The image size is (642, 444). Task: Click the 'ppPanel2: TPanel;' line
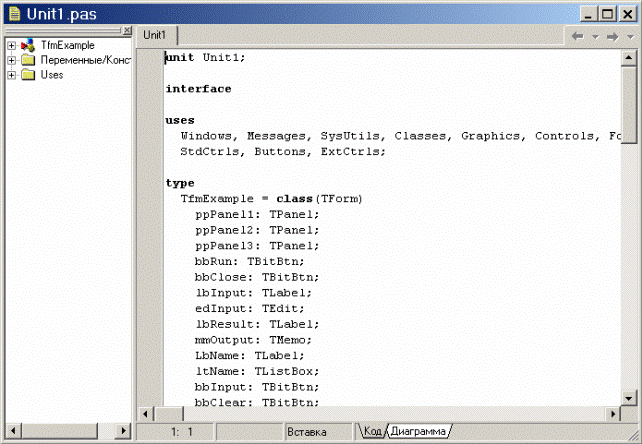point(257,230)
